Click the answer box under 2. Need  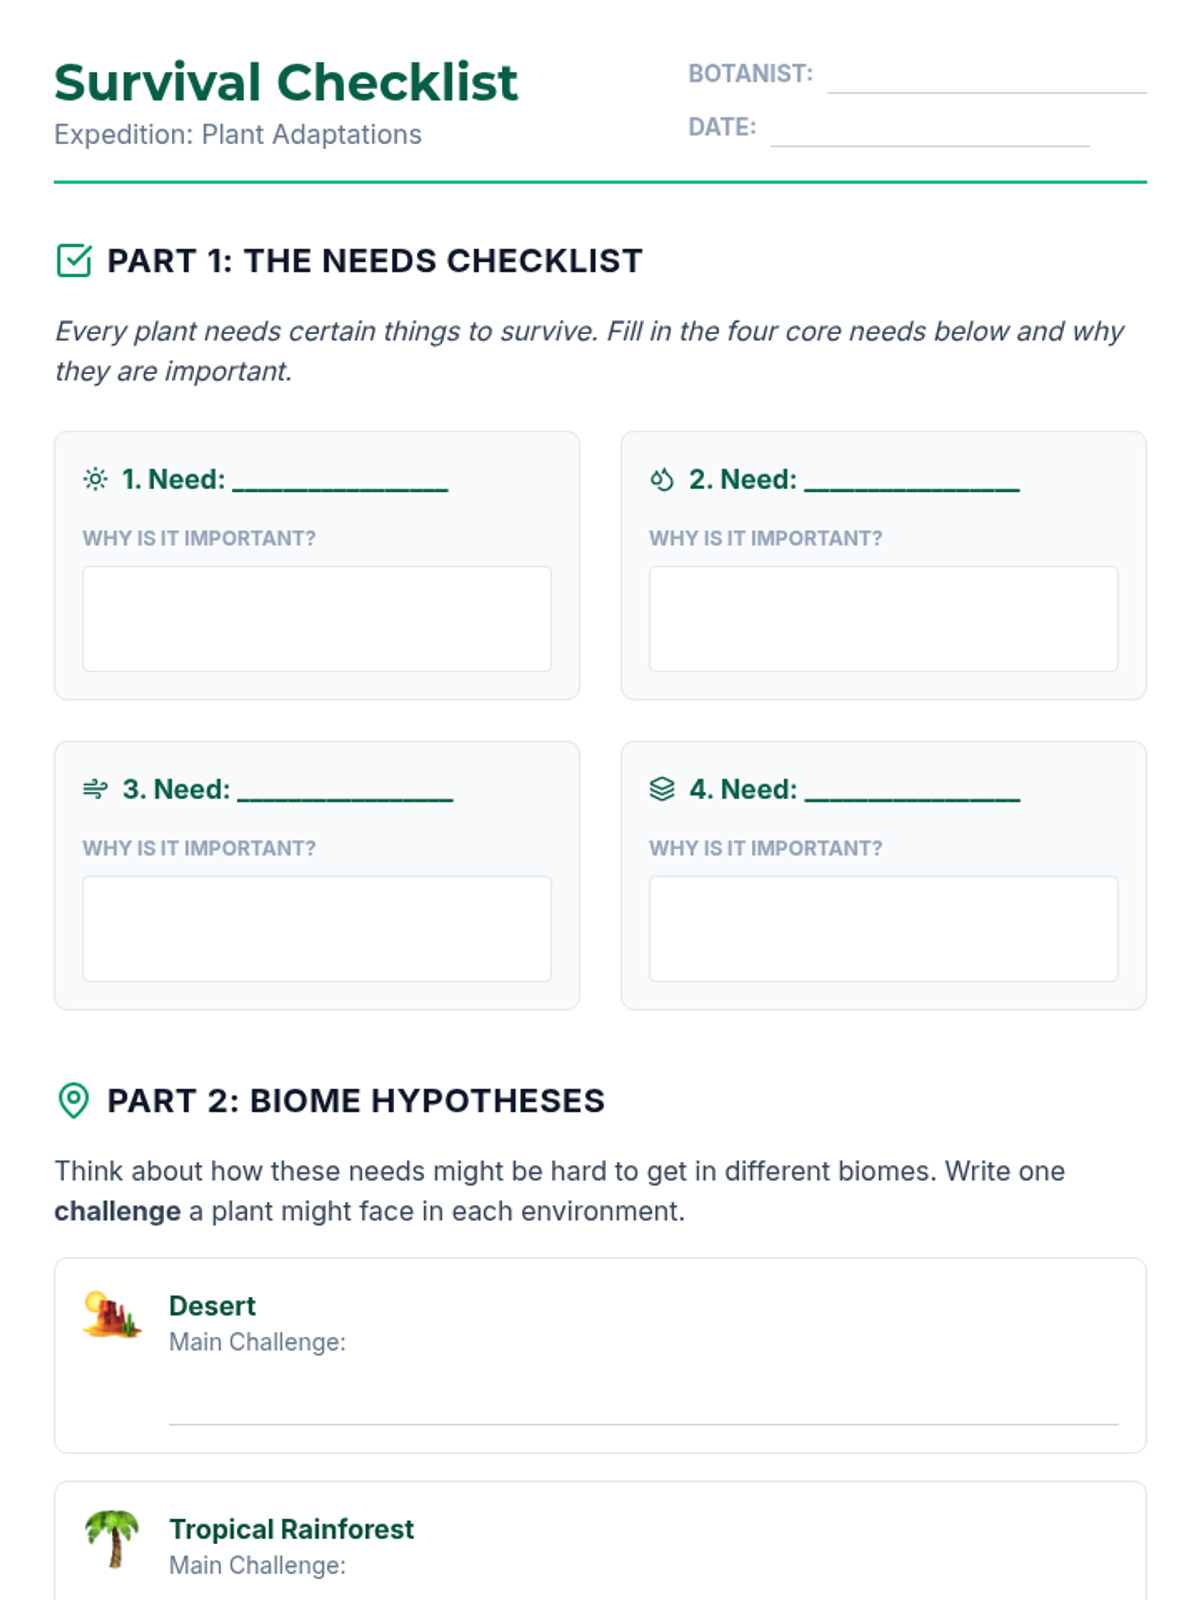pos(884,619)
